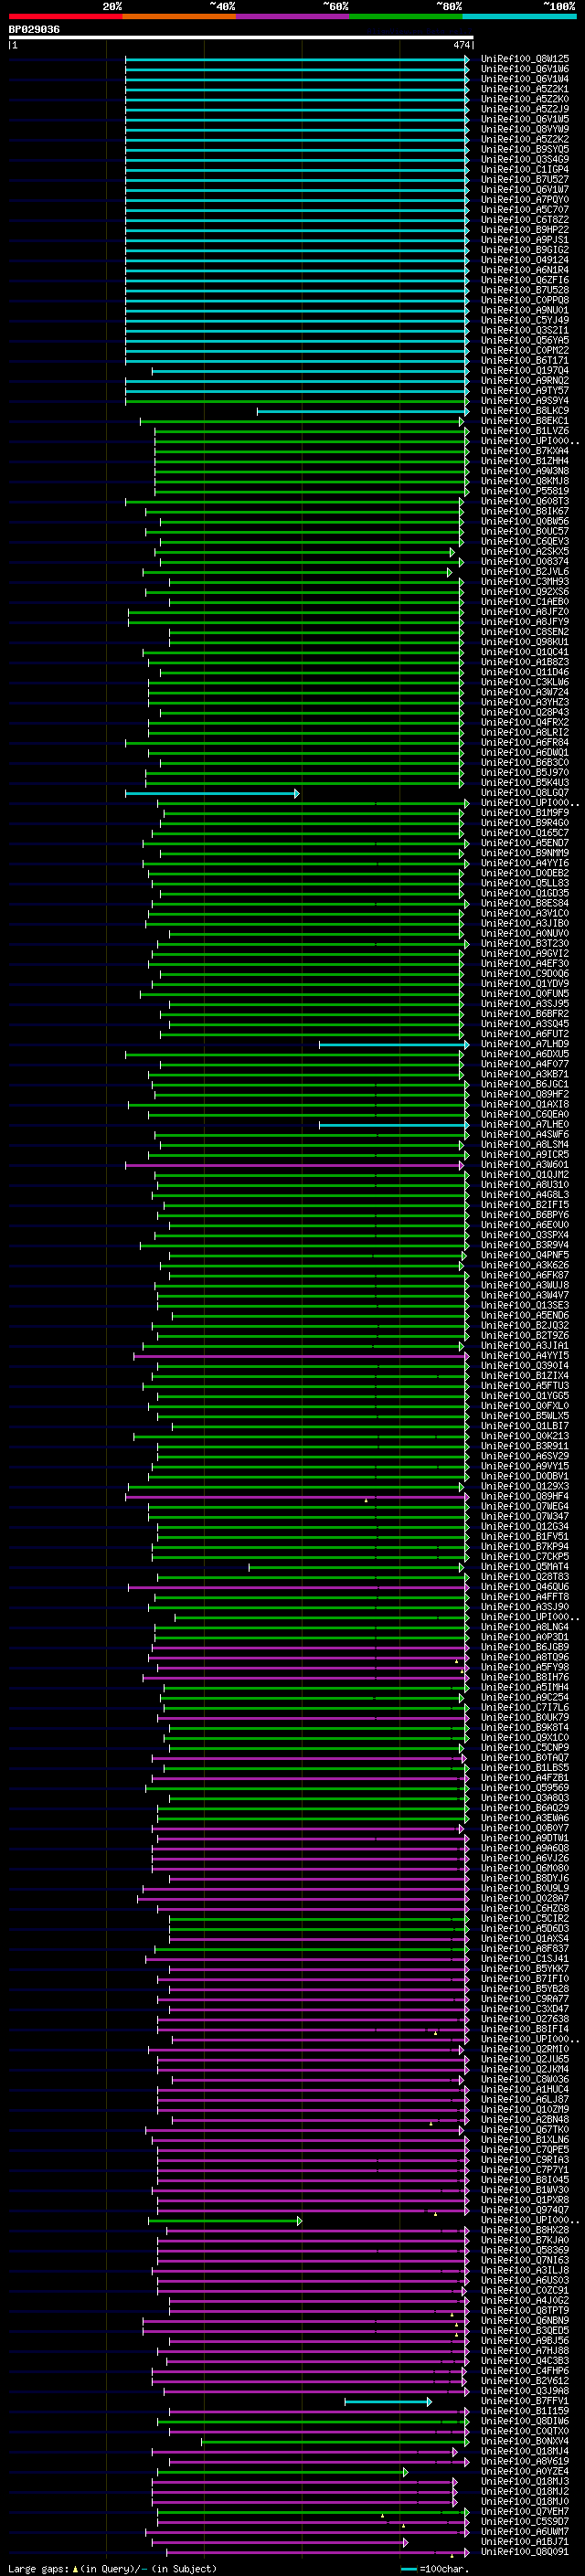This screenshot has width=585, height=2576.
Task: Select the UniRef100_A3W601 hit label
Action: click(525, 1165)
